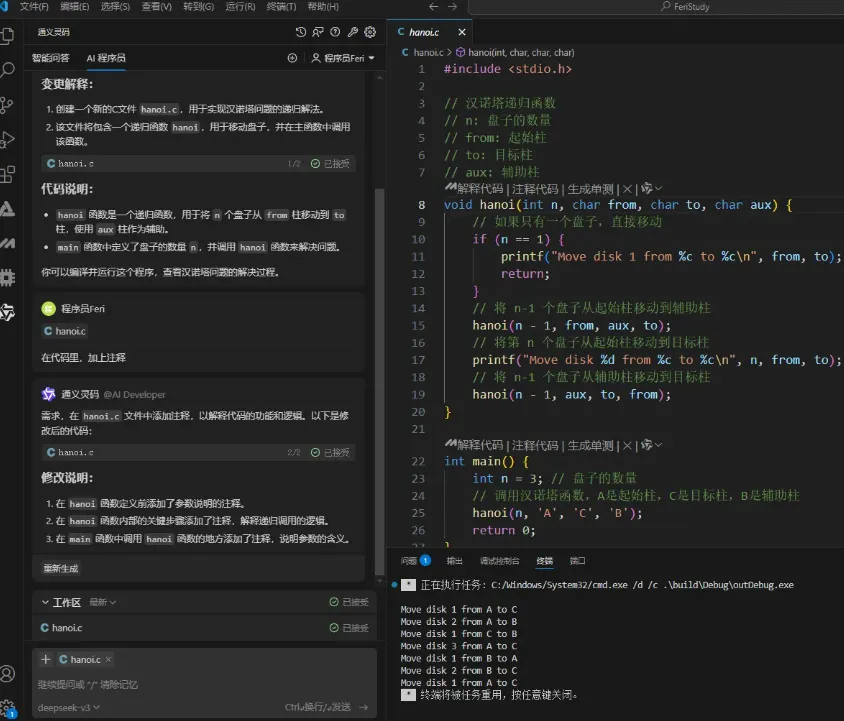Click 生成单测 above main function
Viewport: 844px width, 721px height.
[590, 445]
